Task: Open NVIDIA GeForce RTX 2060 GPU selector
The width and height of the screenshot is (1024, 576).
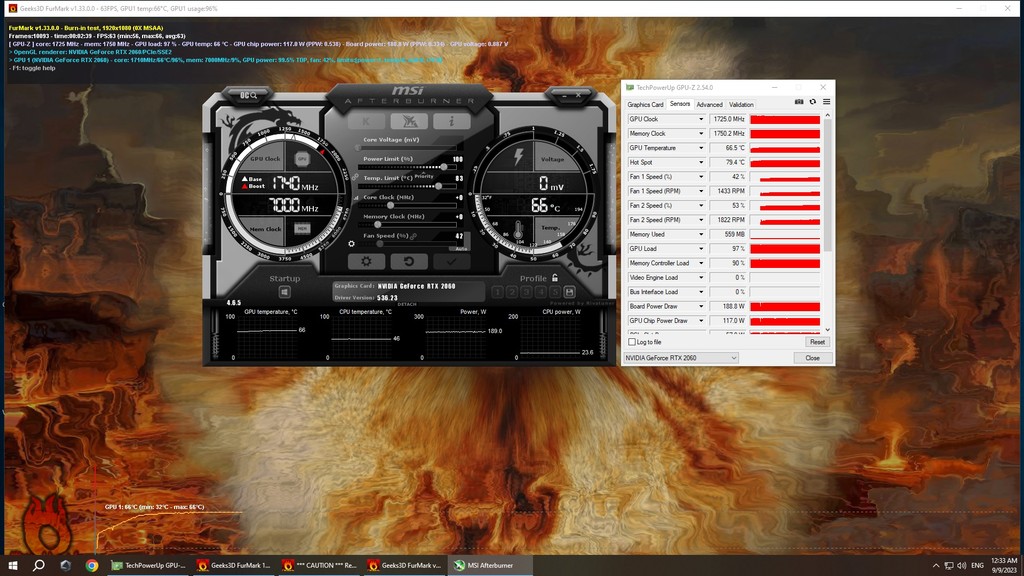Action: 681,358
